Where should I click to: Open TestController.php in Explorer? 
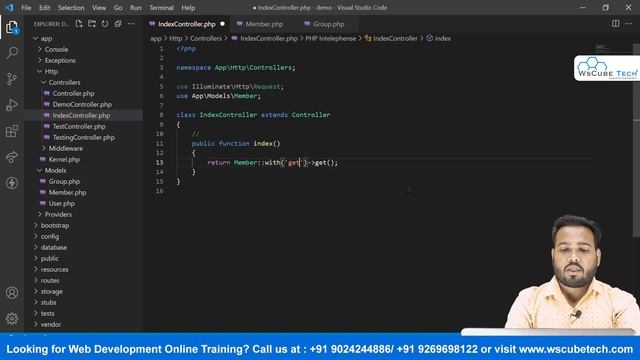(x=79, y=127)
